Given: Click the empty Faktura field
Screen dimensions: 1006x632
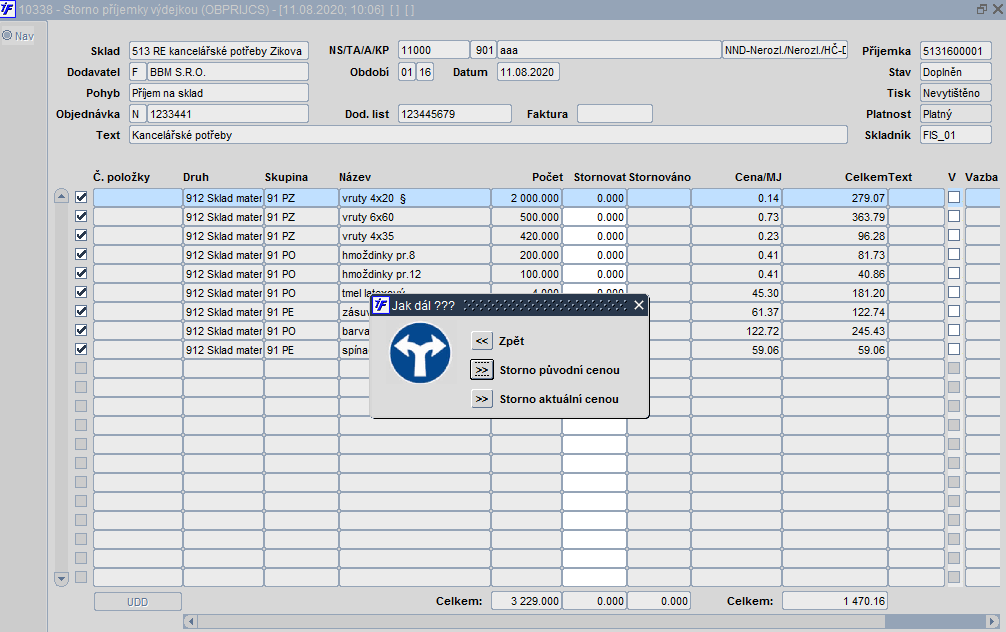Looking at the screenshot, I should point(615,114).
